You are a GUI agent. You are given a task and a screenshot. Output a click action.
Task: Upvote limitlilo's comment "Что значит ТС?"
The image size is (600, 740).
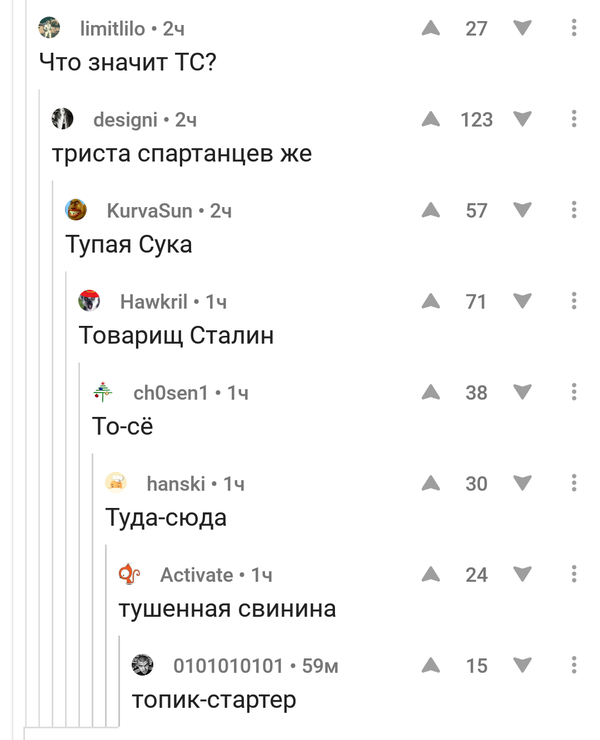[x=431, y=29]
